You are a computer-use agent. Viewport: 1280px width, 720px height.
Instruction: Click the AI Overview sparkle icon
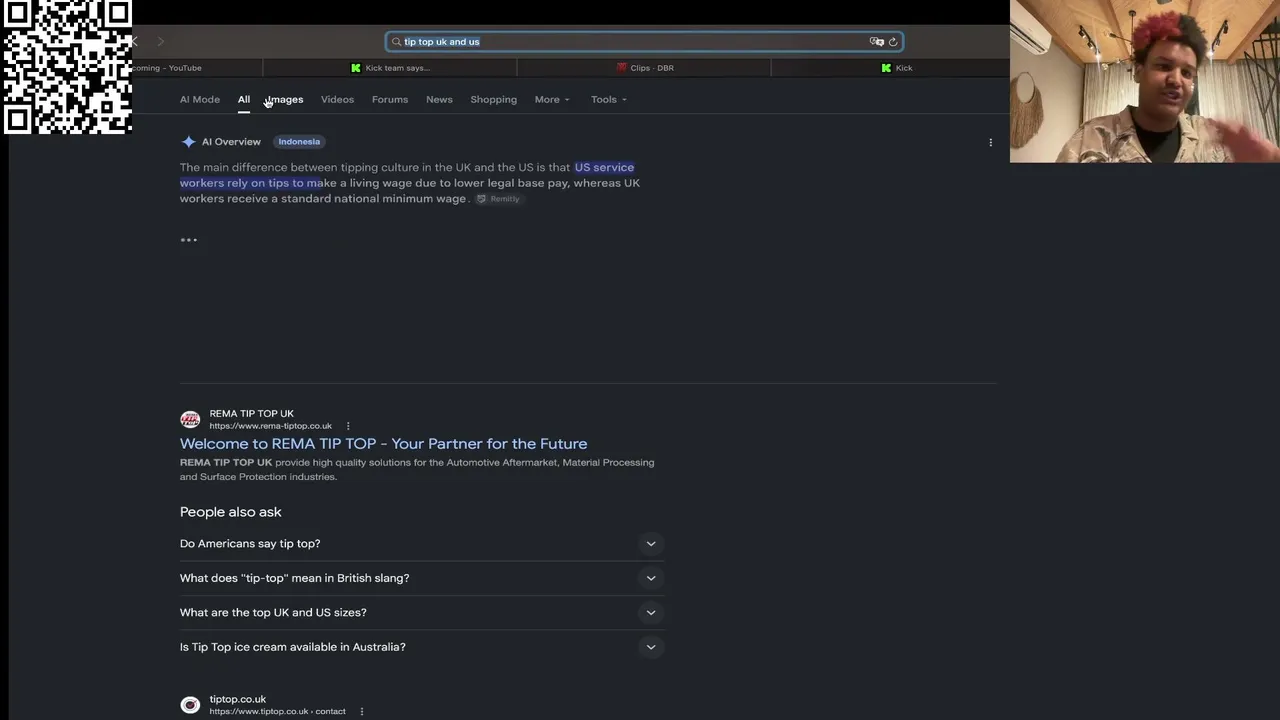coord(188,142)
